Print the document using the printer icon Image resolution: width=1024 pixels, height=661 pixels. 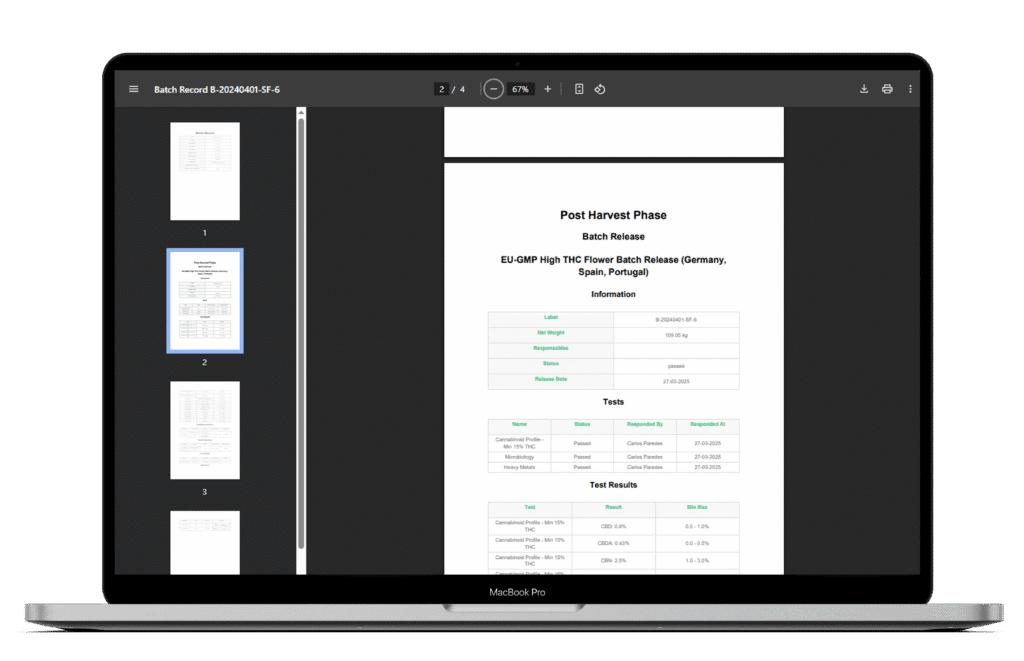[x=887, y=89]
